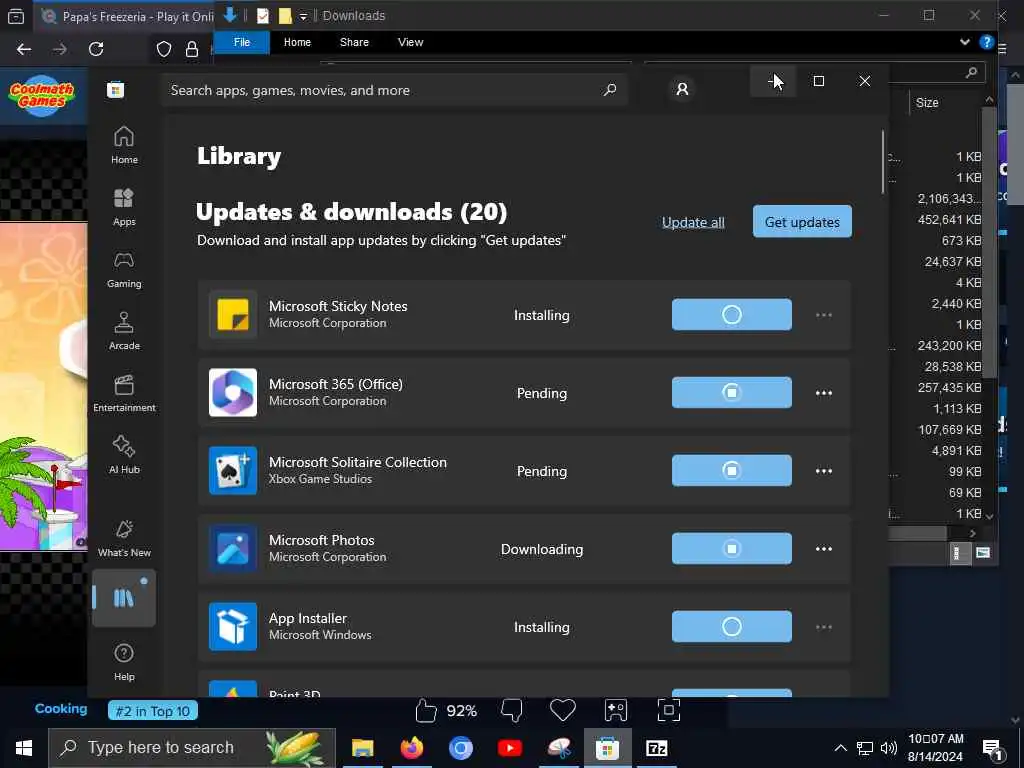This screenshot has width=1024, height=768.
Task: Go to the Apps section
Action: [x=124, y=207]
